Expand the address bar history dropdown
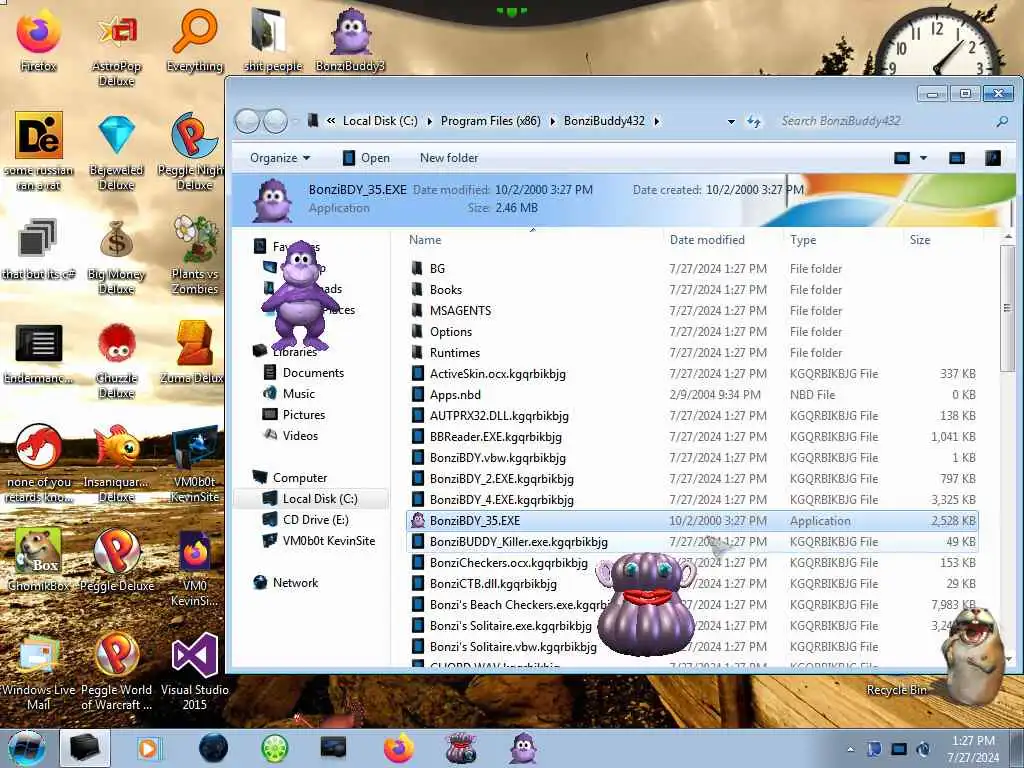Viewport: 1024px width, 768px height. click(731, 121)
